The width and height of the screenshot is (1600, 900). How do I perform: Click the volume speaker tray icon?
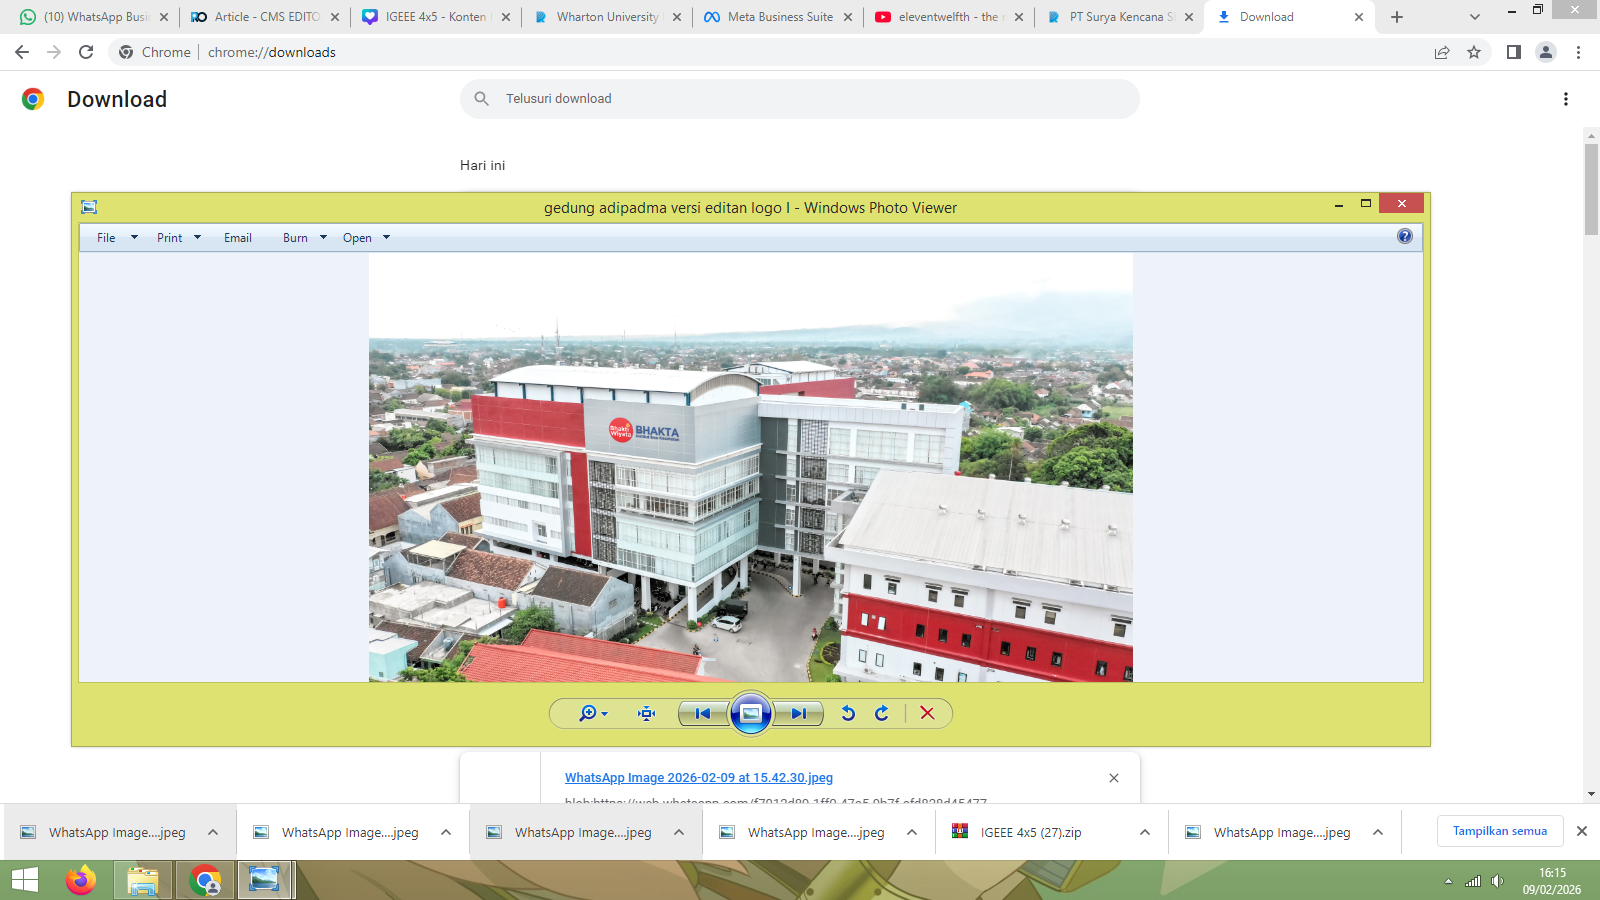1497,881
